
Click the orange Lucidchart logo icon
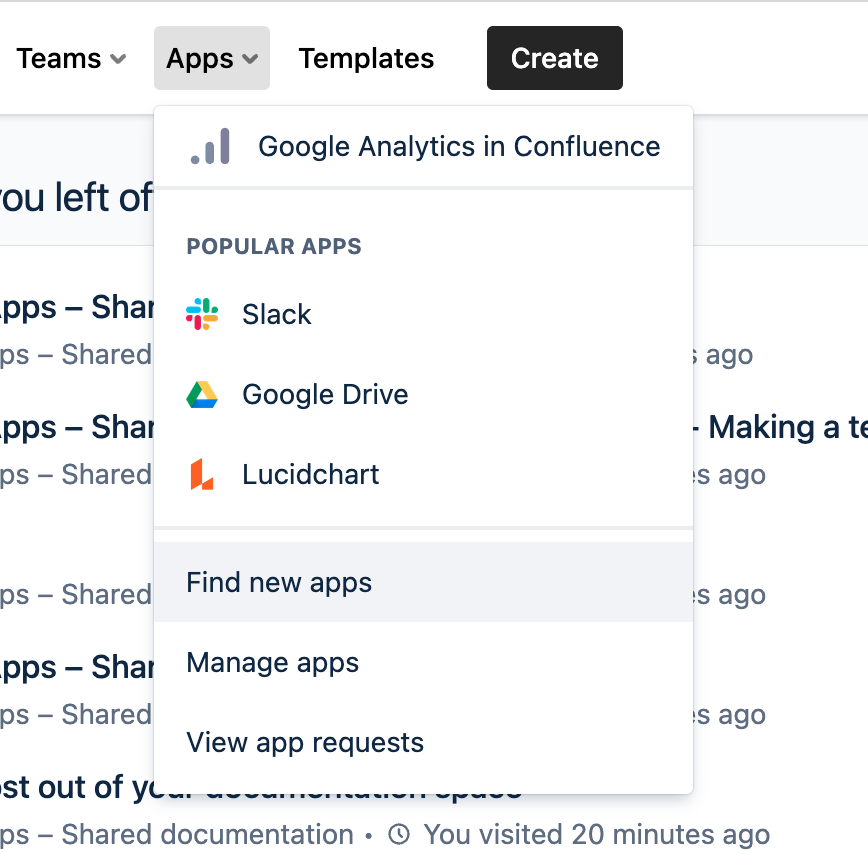pos(202,474)
